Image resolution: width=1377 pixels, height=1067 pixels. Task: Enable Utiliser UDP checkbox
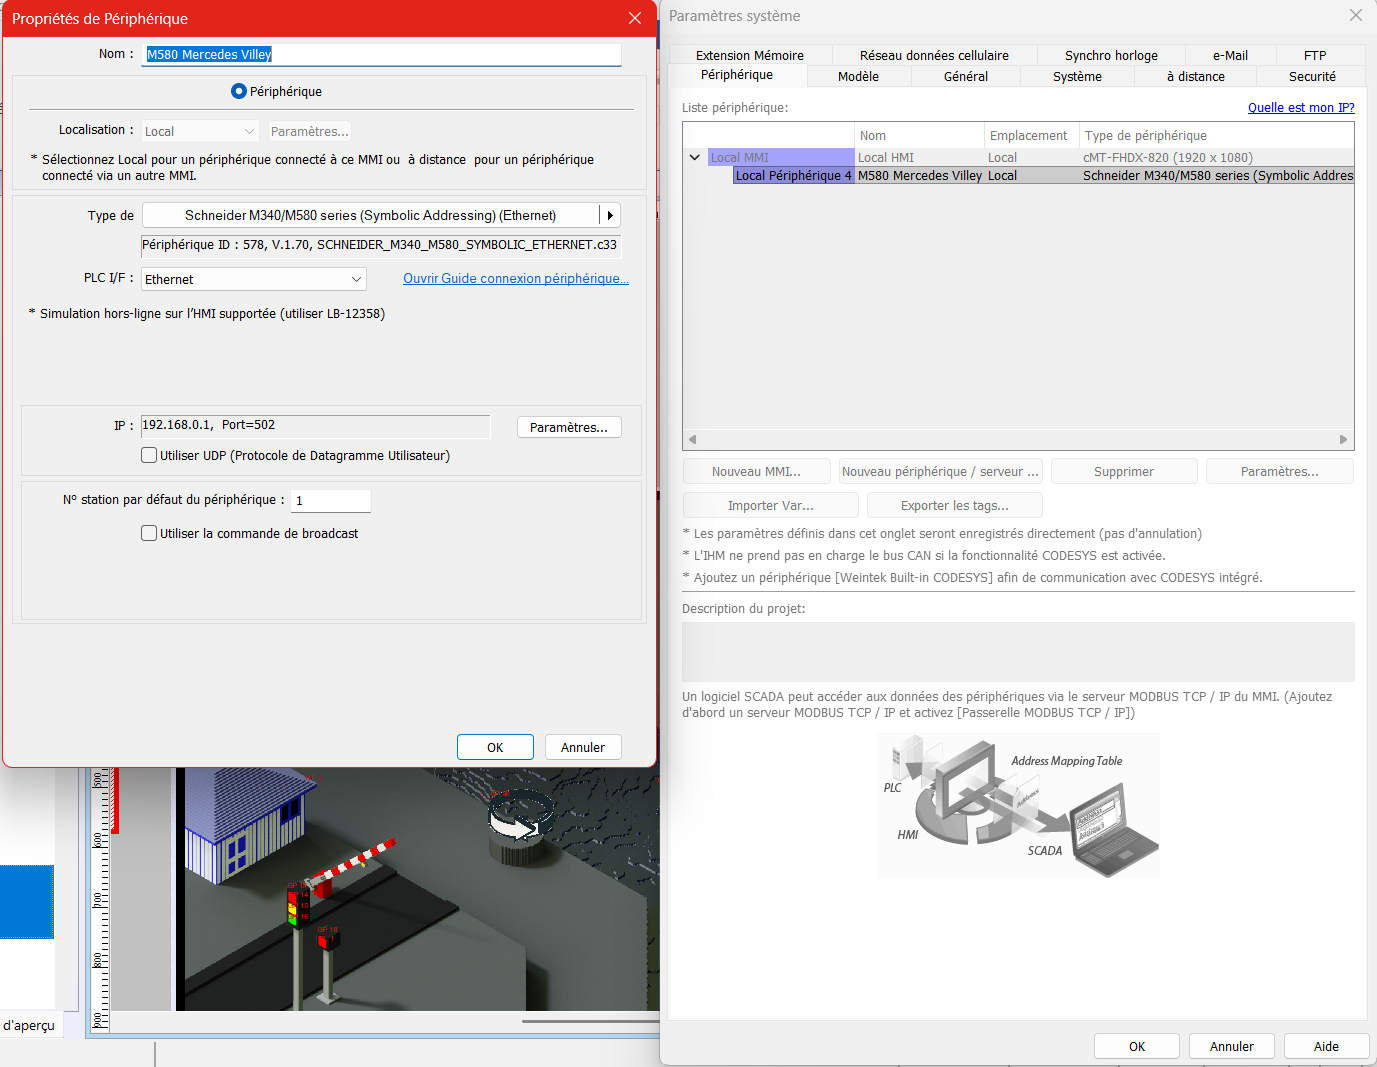click(x=149, y=456)
